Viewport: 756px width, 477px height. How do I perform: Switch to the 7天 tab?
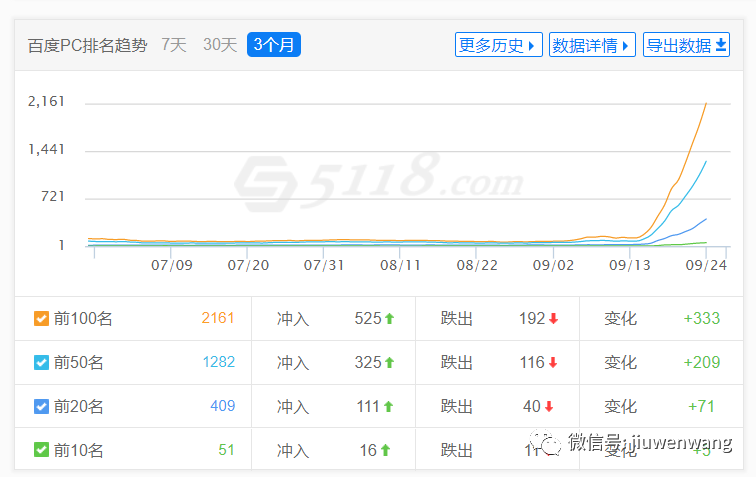click(x=174, y=45)
